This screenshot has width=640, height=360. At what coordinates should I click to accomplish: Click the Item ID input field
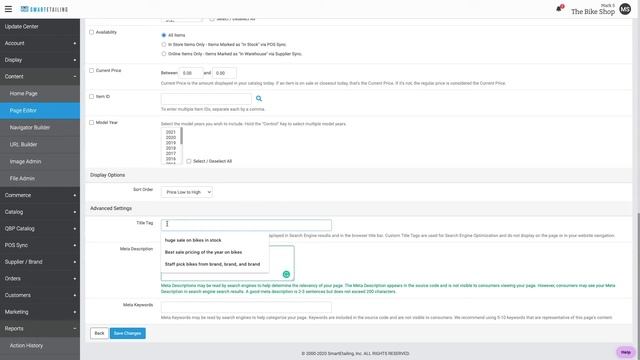click(206, 99)
